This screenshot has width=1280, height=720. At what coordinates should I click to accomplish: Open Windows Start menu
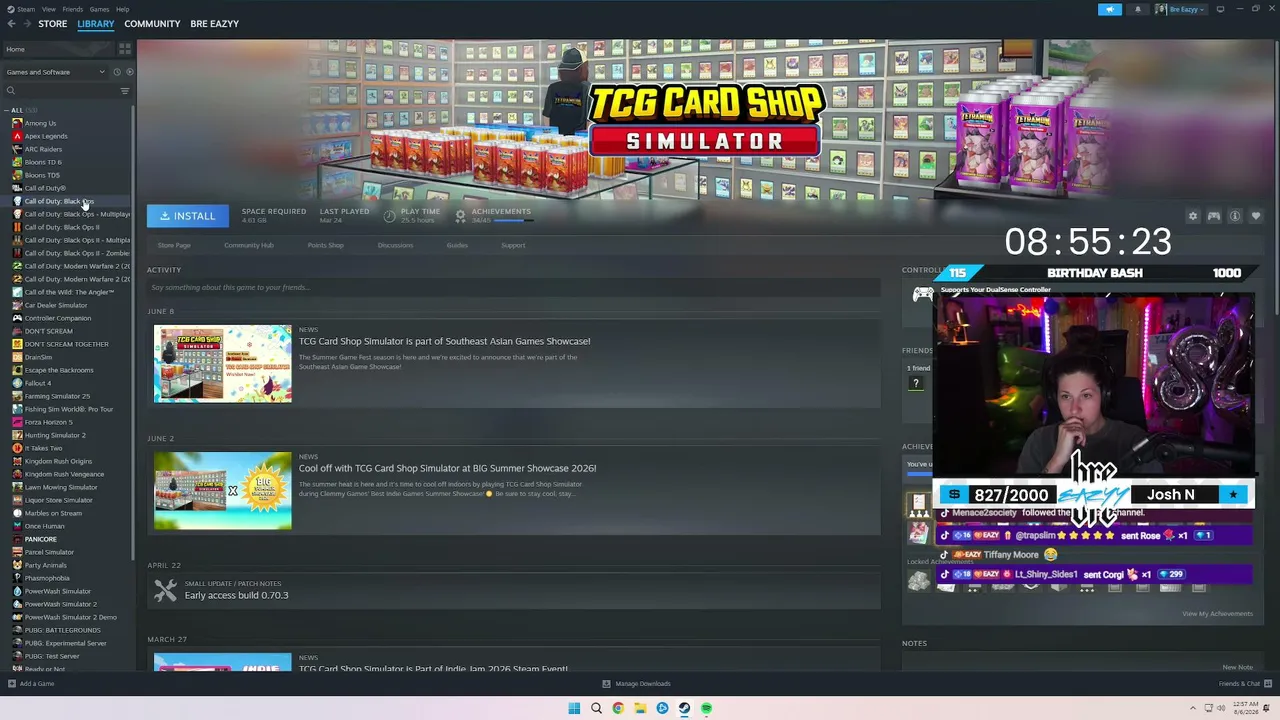pyautogui.click(x=574, y=708)
